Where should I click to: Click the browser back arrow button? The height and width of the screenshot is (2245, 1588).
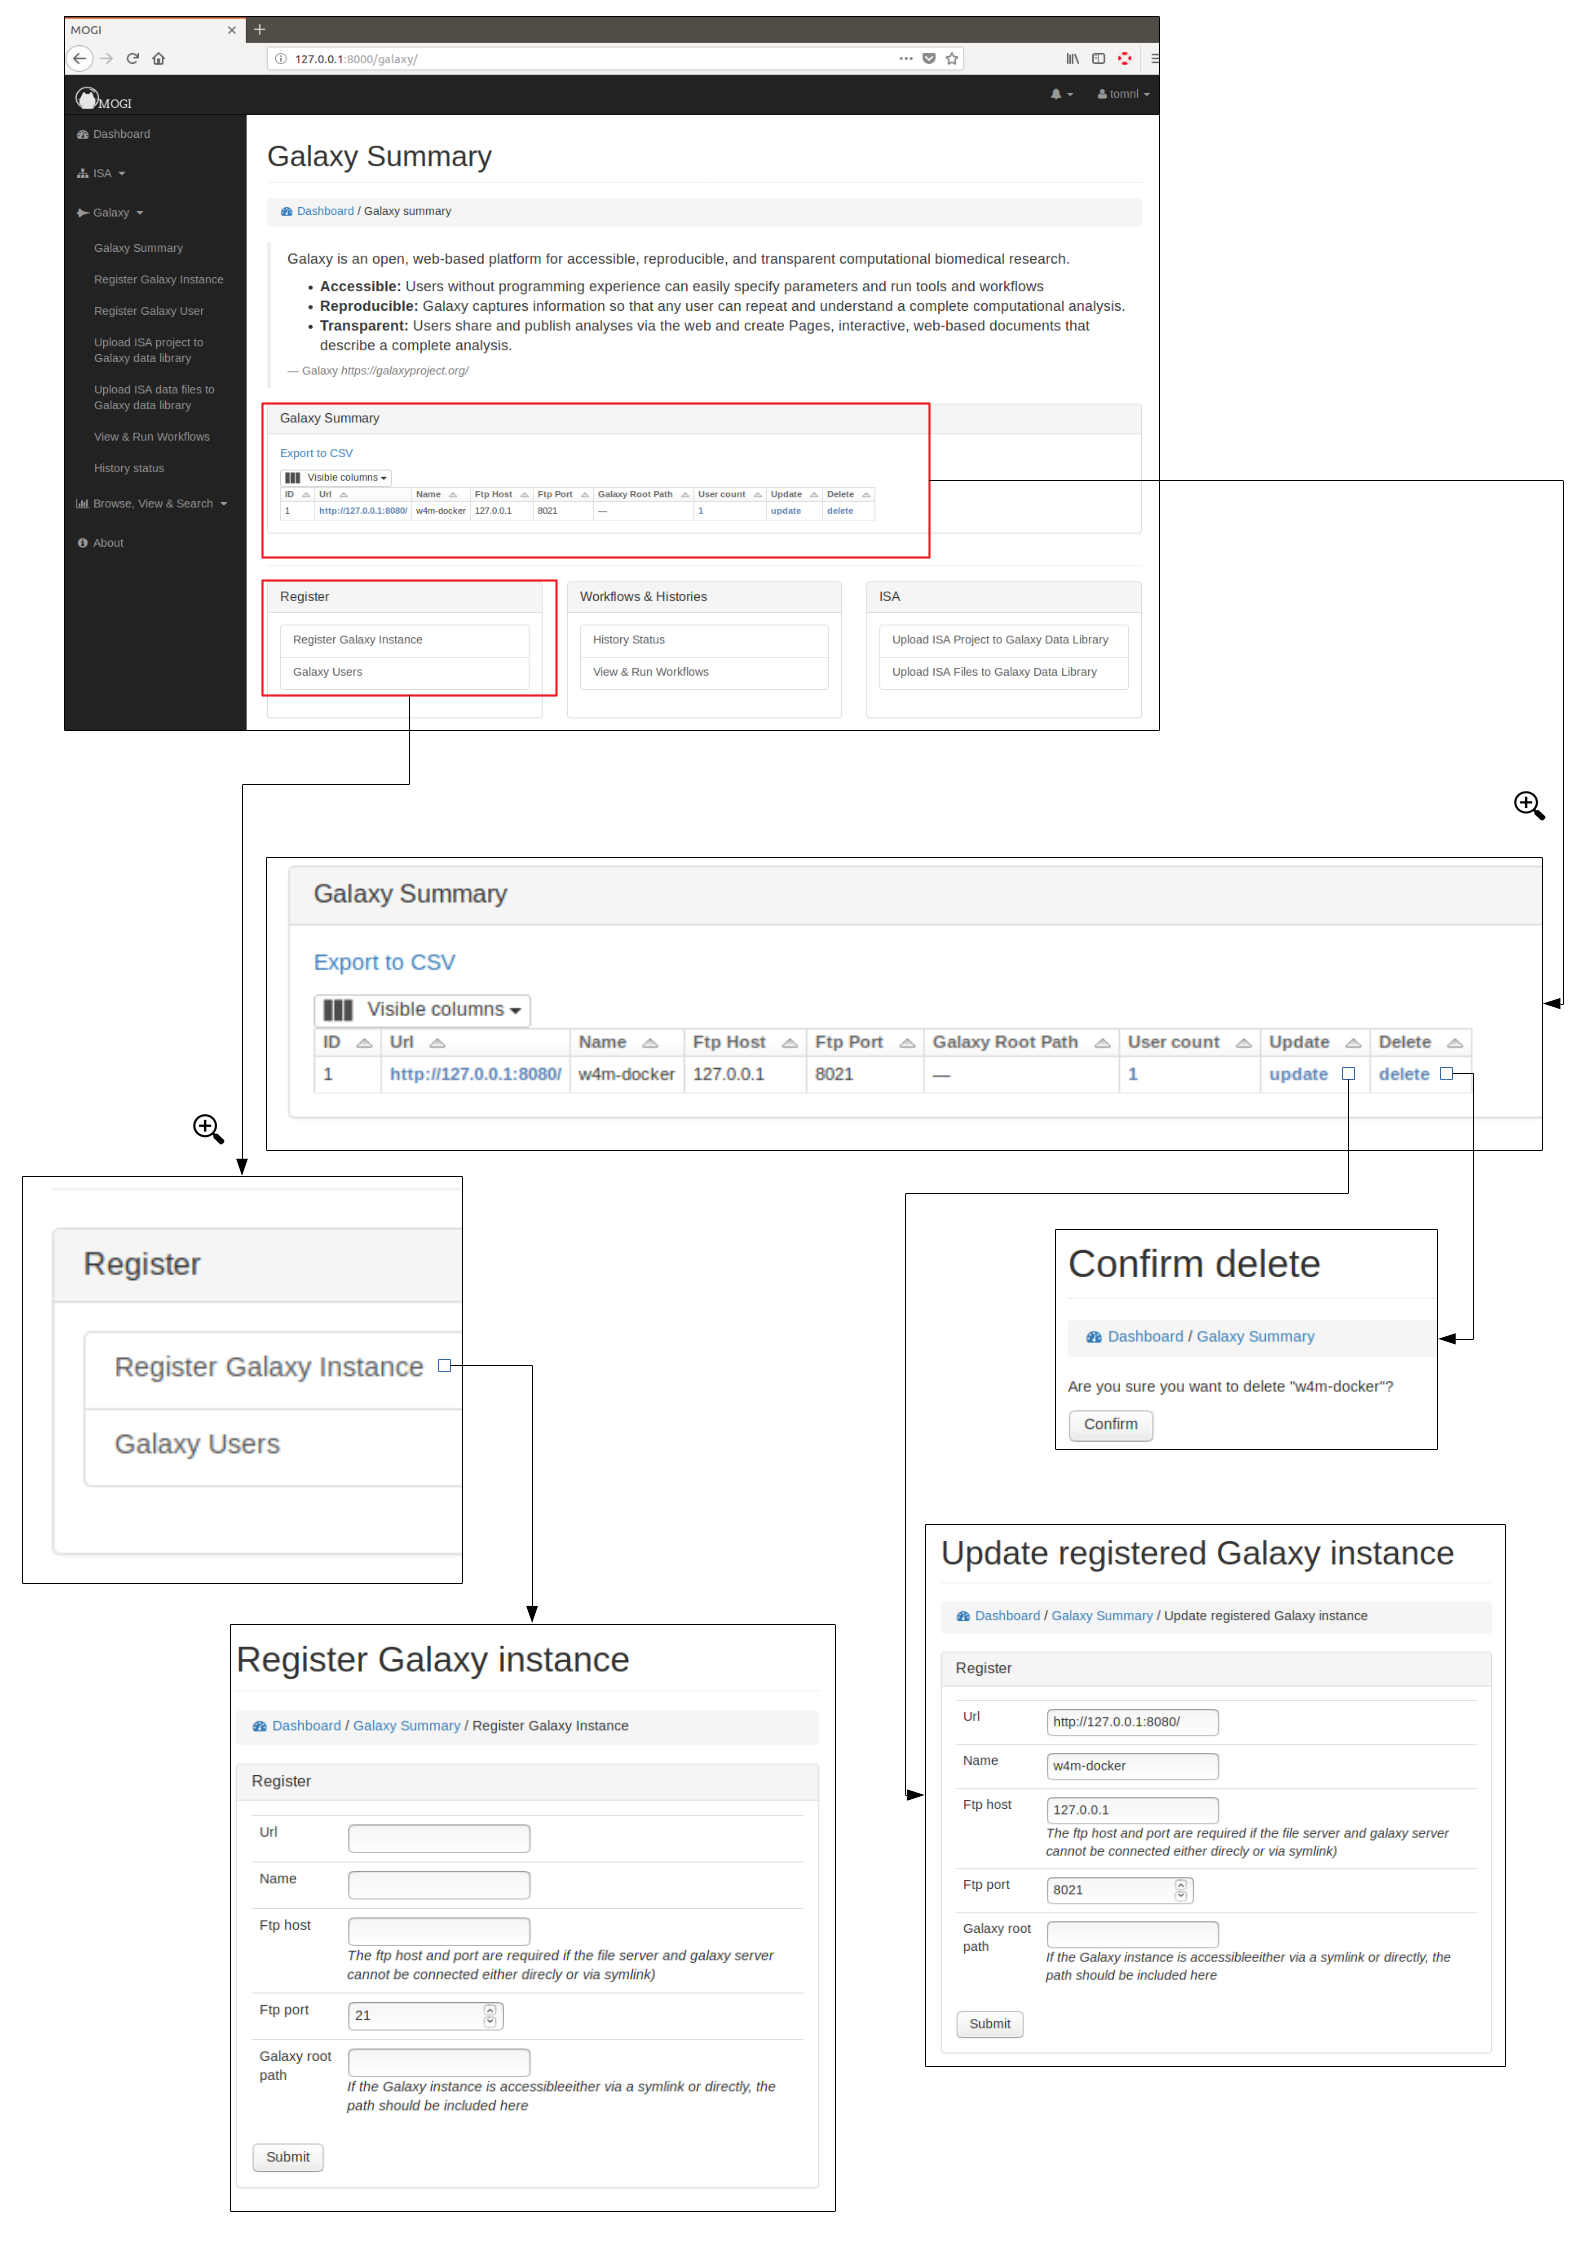pyautogui.click(x=80, y=59)
